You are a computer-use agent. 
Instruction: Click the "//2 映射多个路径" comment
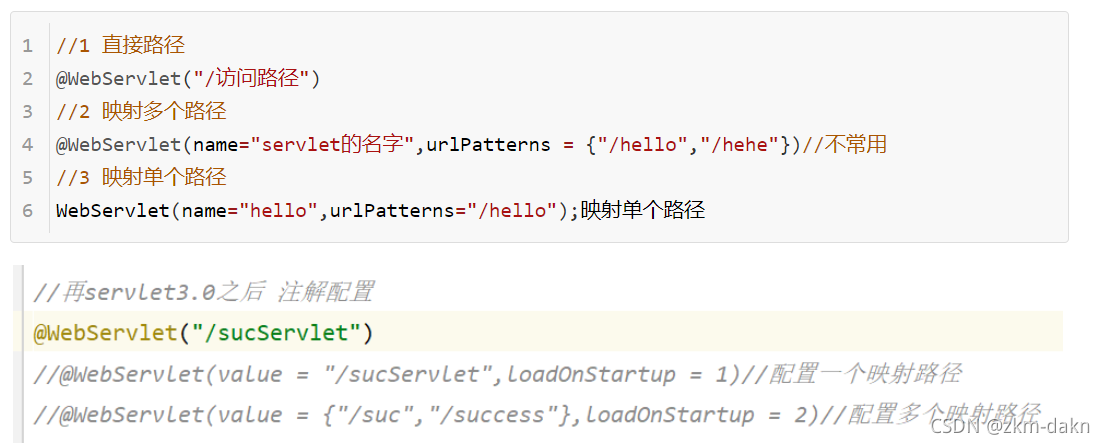(x=141, y=111)
